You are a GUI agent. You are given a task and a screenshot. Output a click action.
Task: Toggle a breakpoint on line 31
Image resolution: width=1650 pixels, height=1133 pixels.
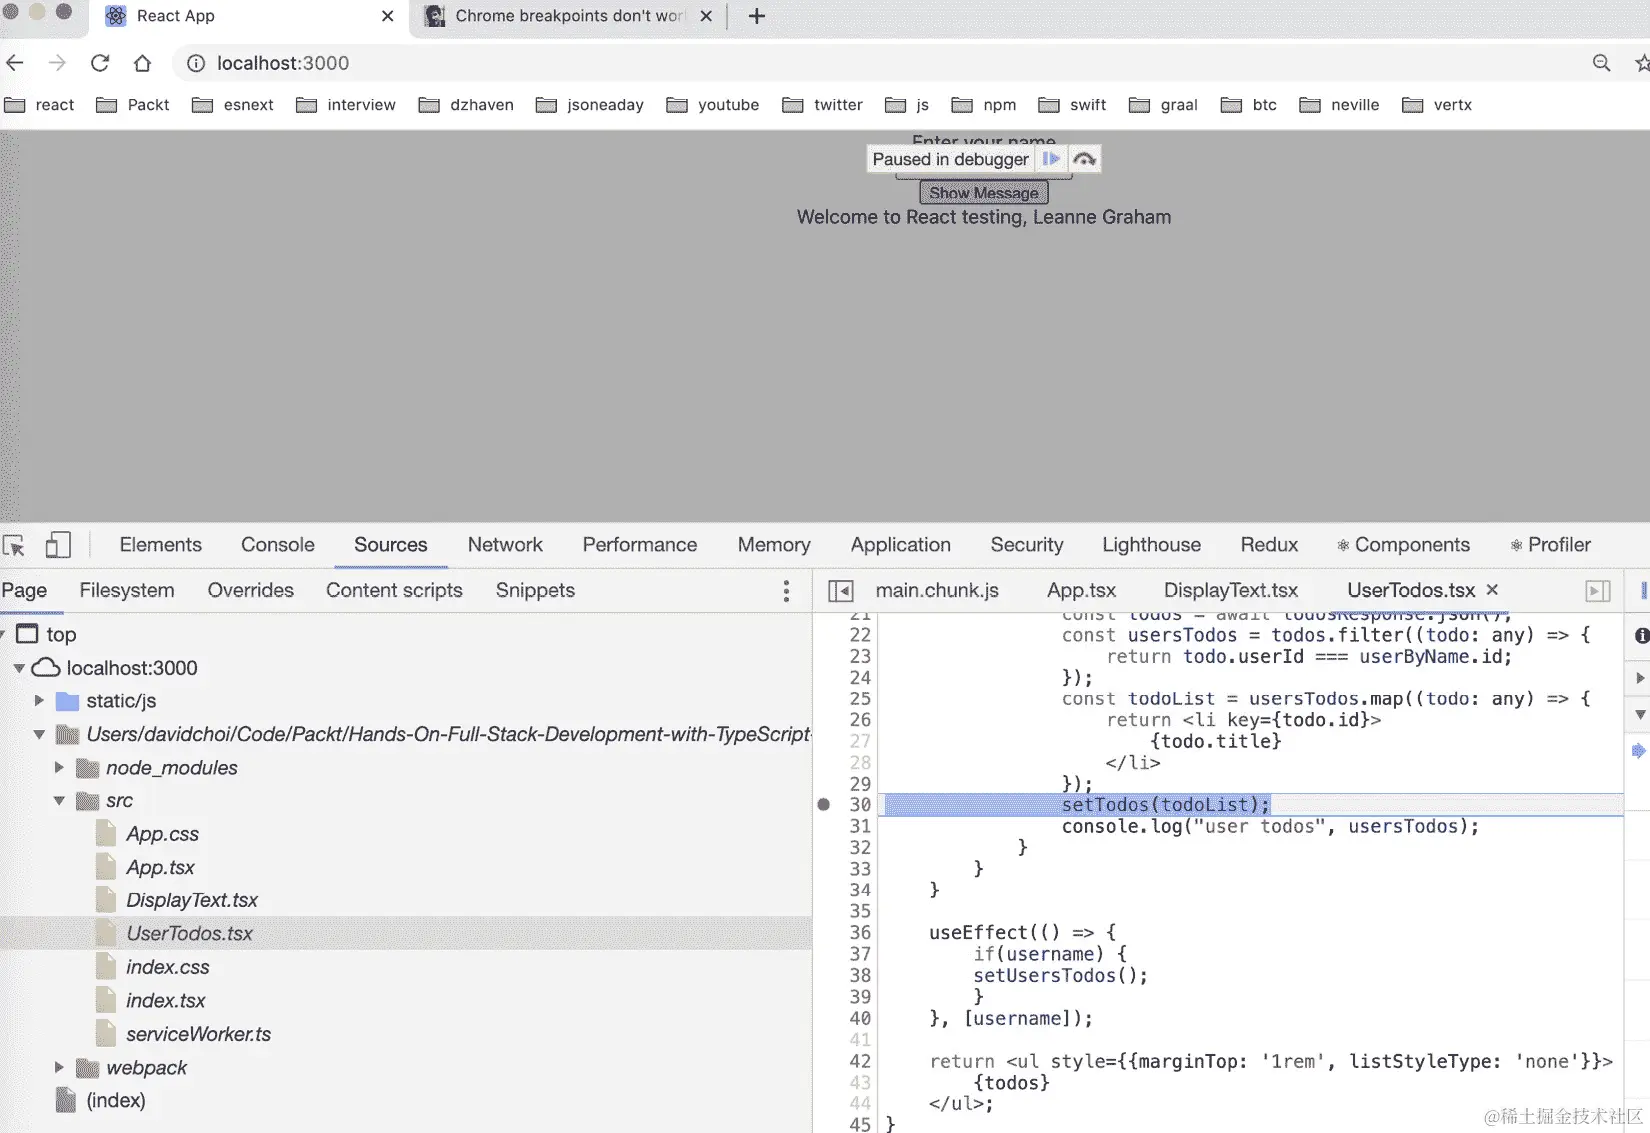860,826
